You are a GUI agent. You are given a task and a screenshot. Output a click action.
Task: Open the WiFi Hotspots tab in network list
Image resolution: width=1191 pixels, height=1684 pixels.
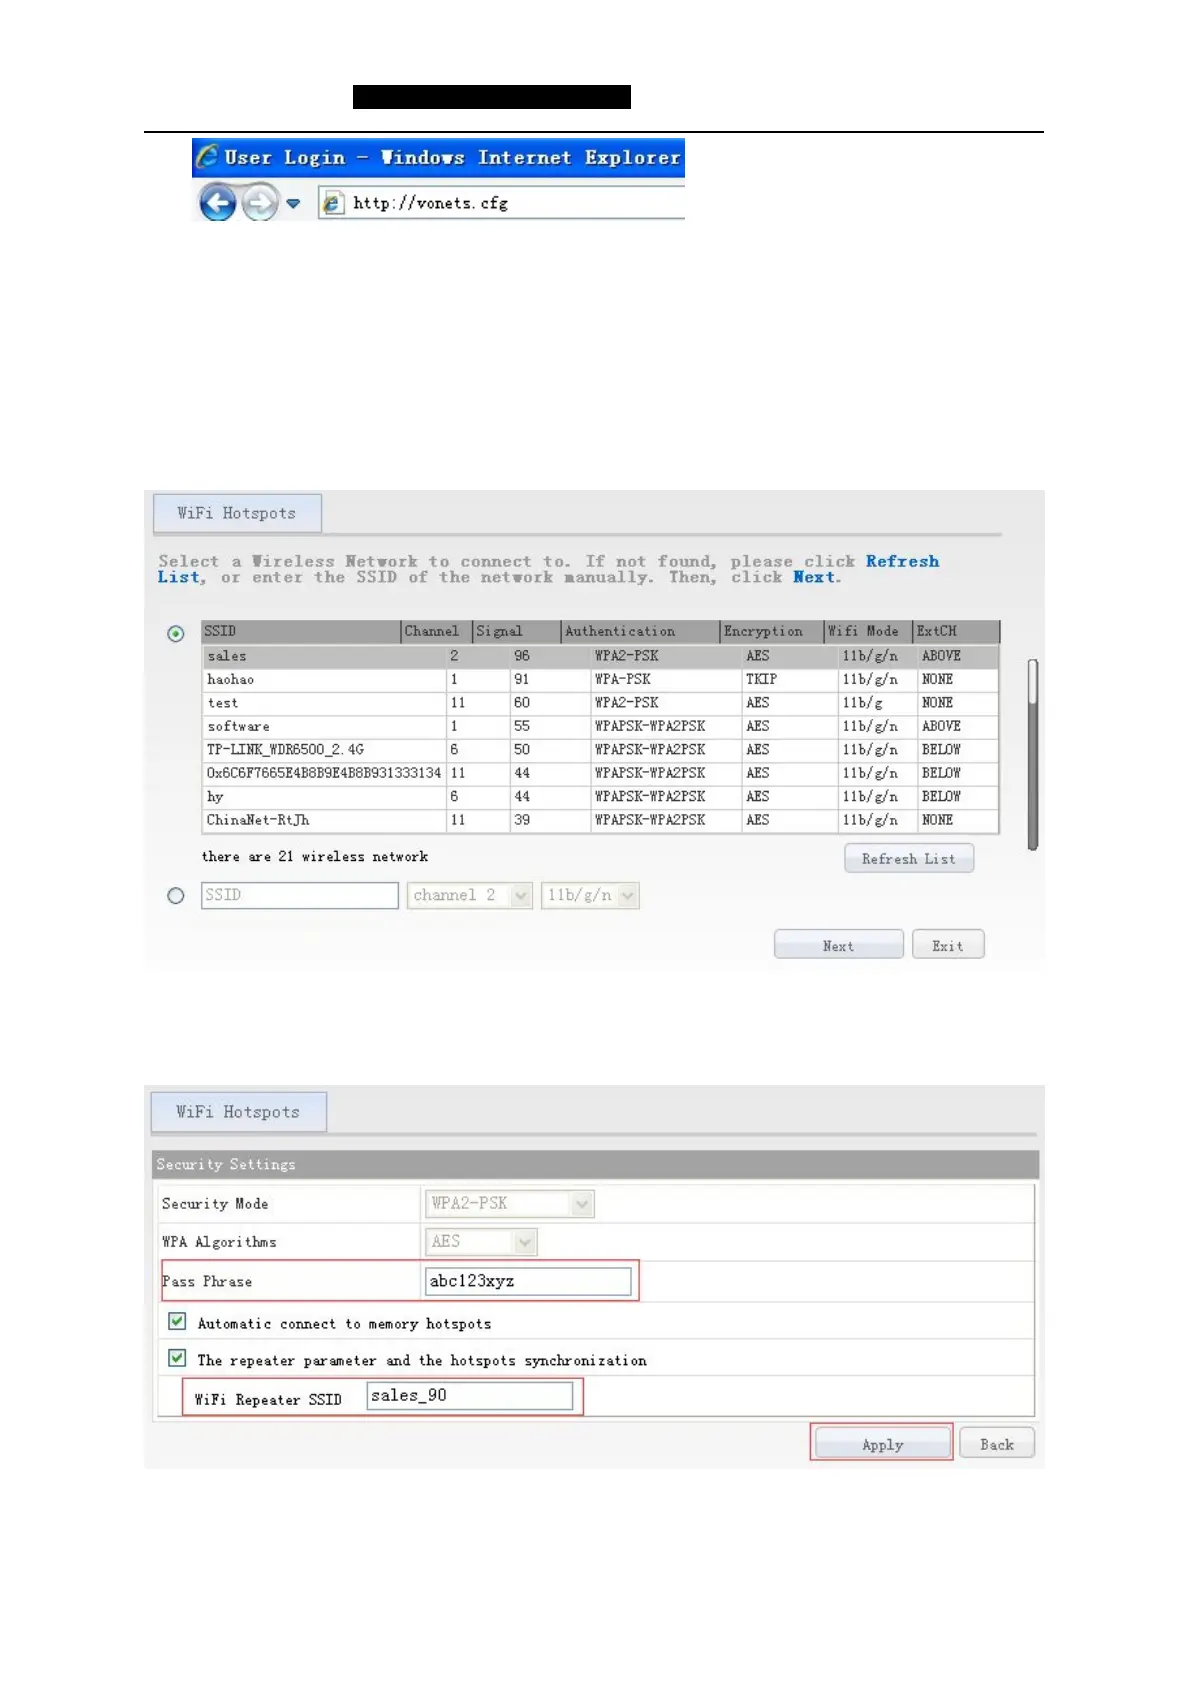click(237, 513)
